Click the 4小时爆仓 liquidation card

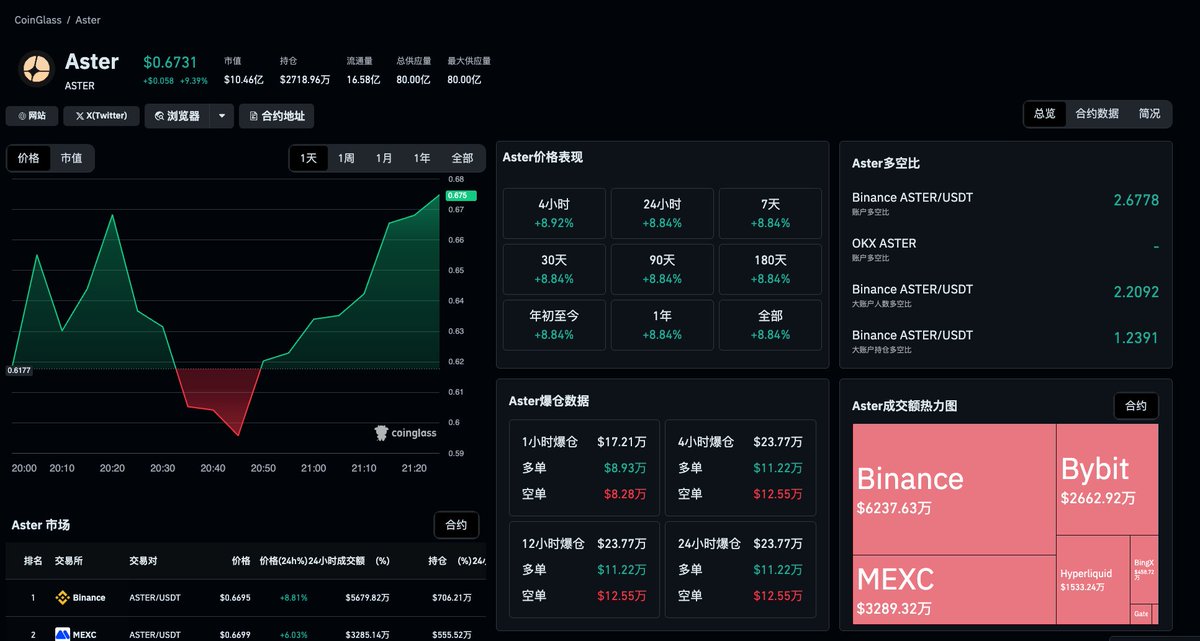click(740, 468)
